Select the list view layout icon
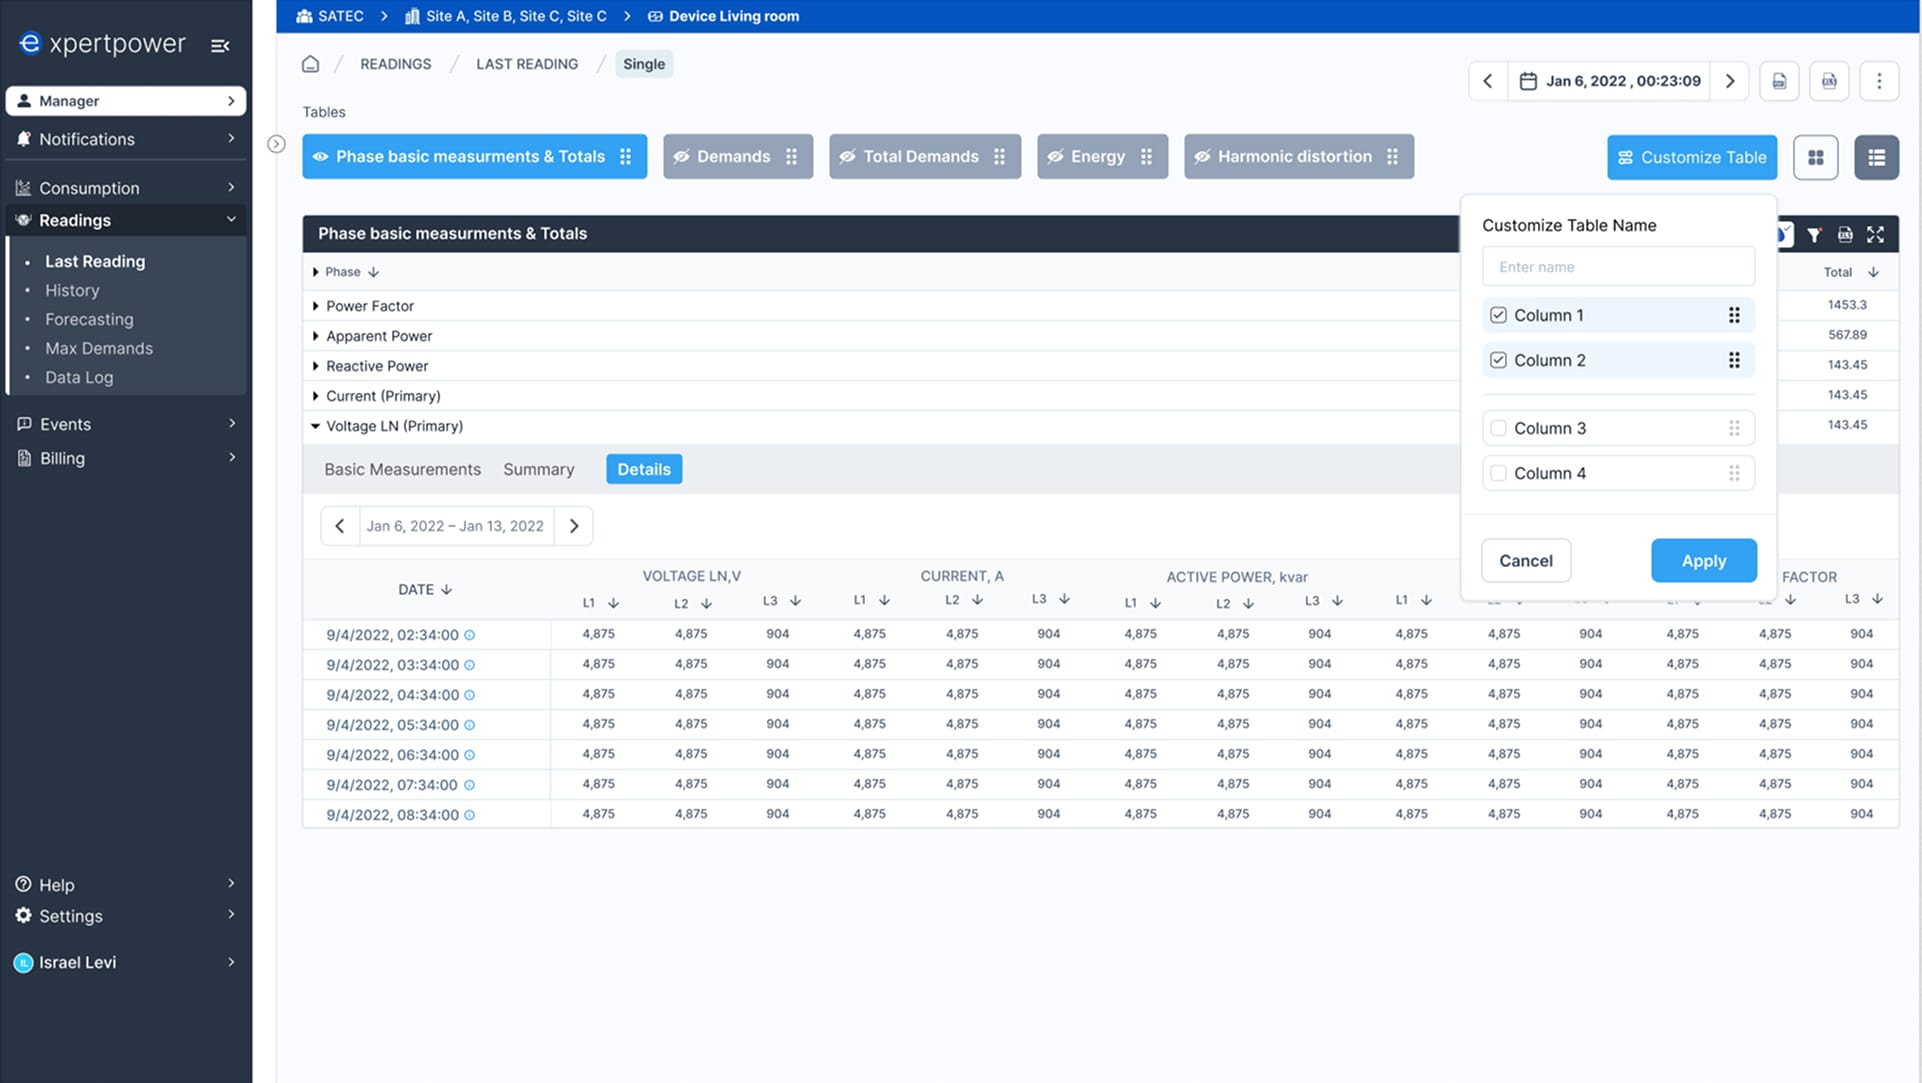 (x=1876, y=158)
